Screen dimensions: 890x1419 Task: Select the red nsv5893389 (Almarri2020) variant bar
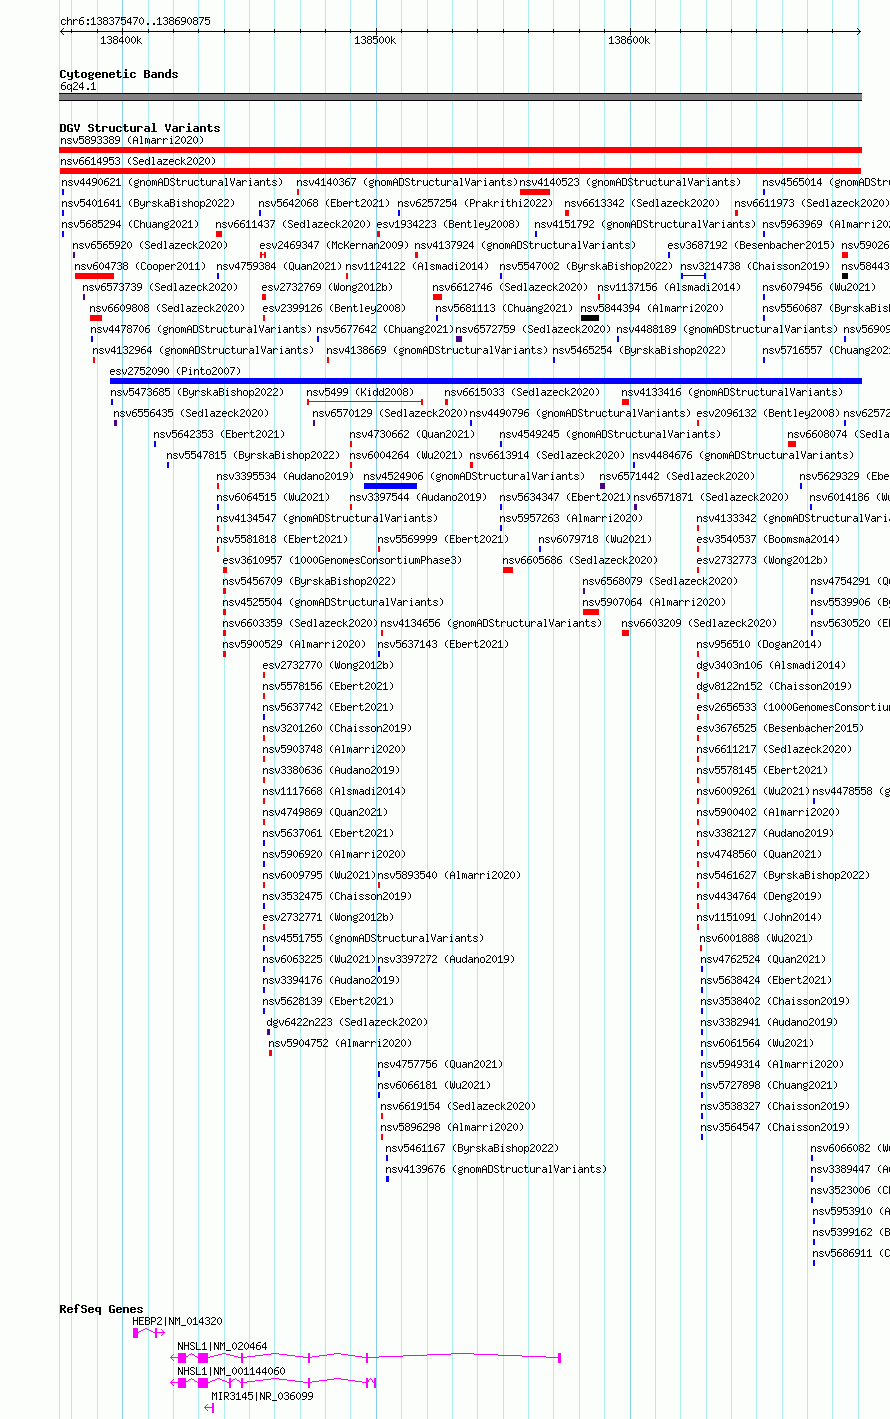click(460, 150)
